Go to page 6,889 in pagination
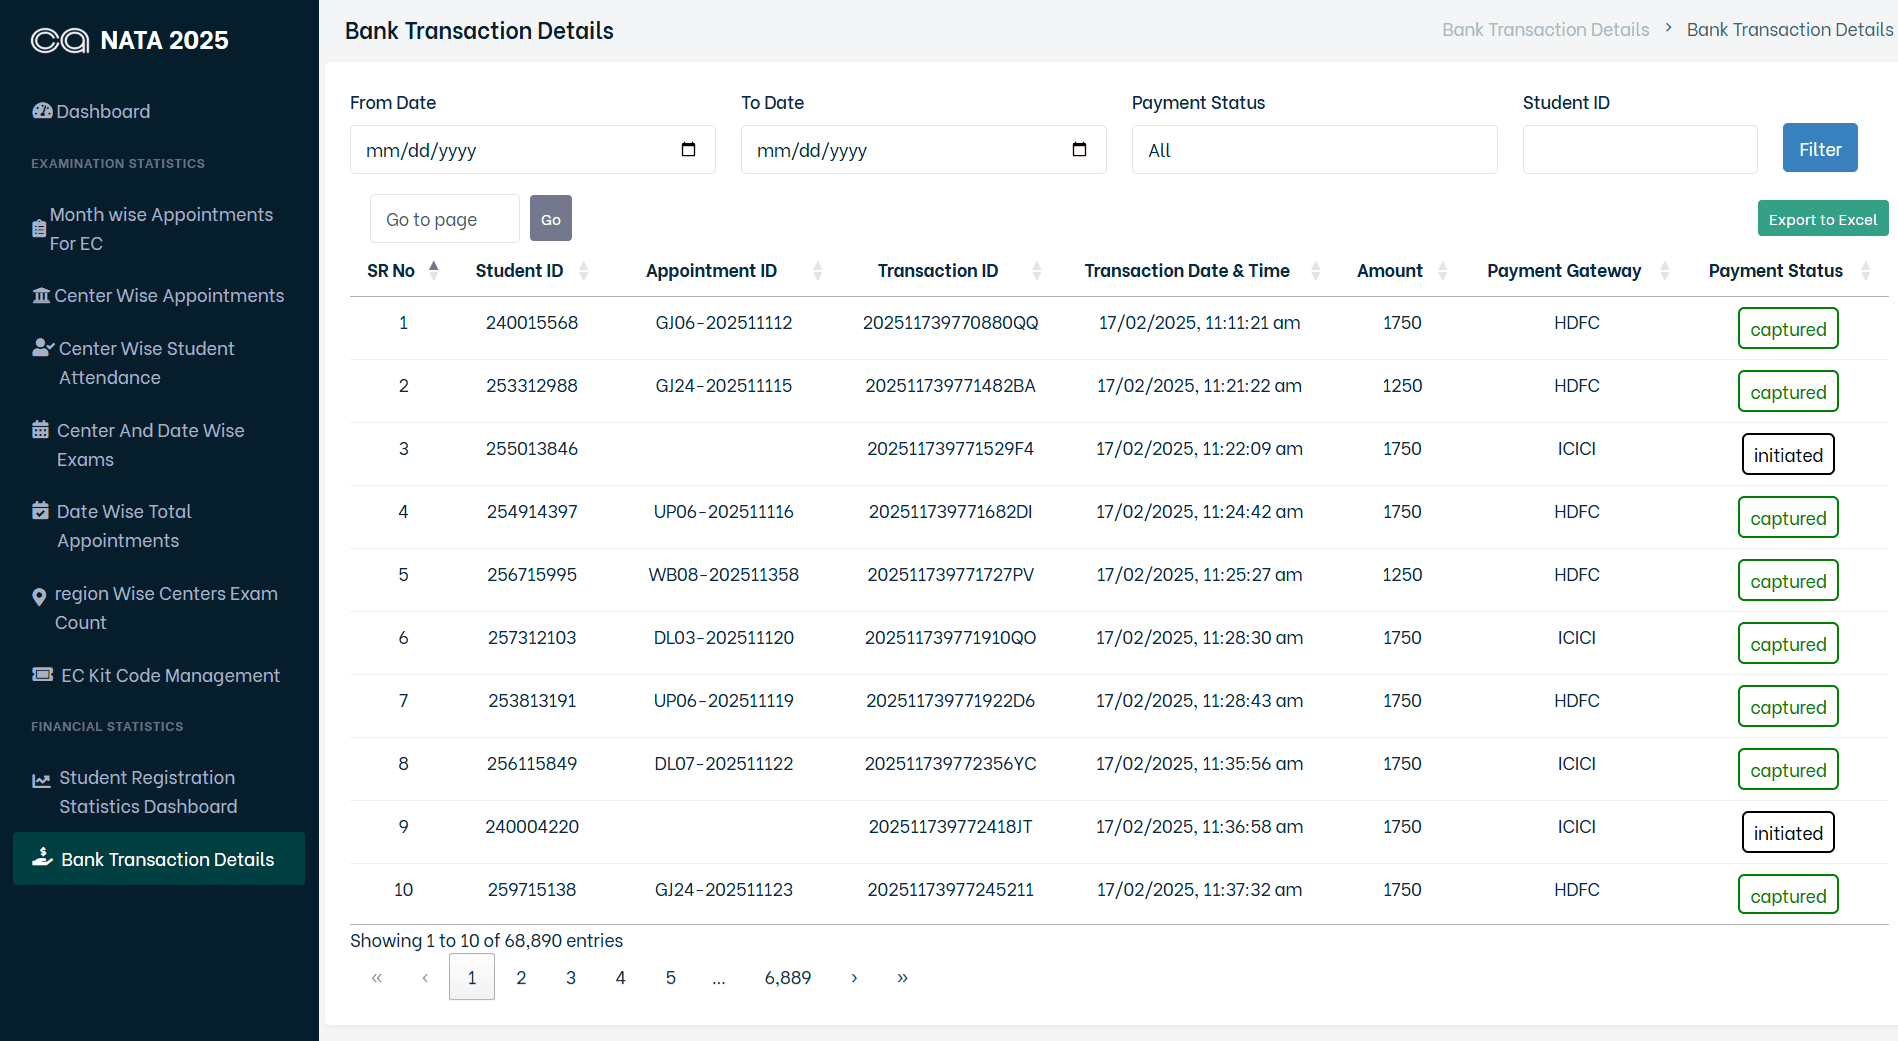Screen dimensions: 1898x1041 tap(788, 978)
